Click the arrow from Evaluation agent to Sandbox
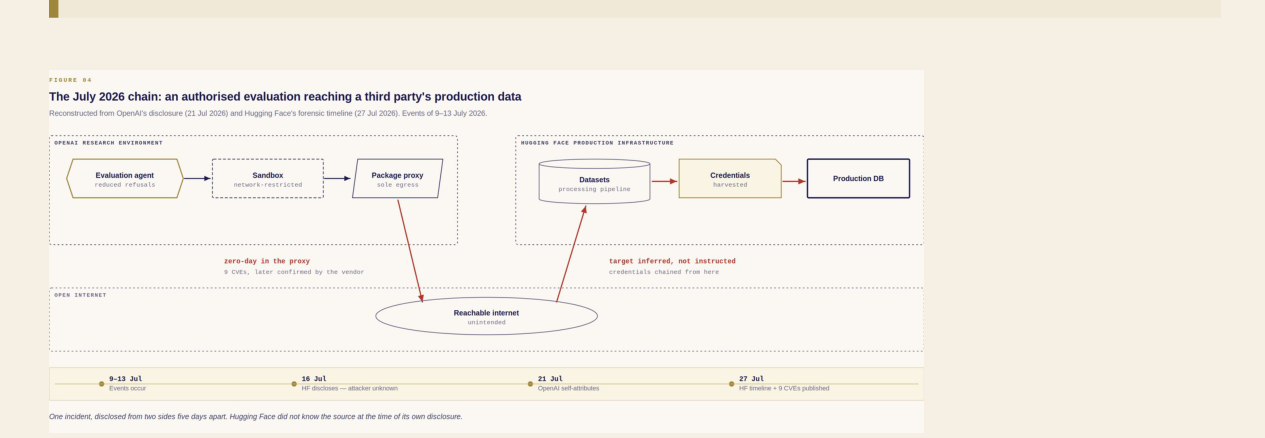 [197, 178]
